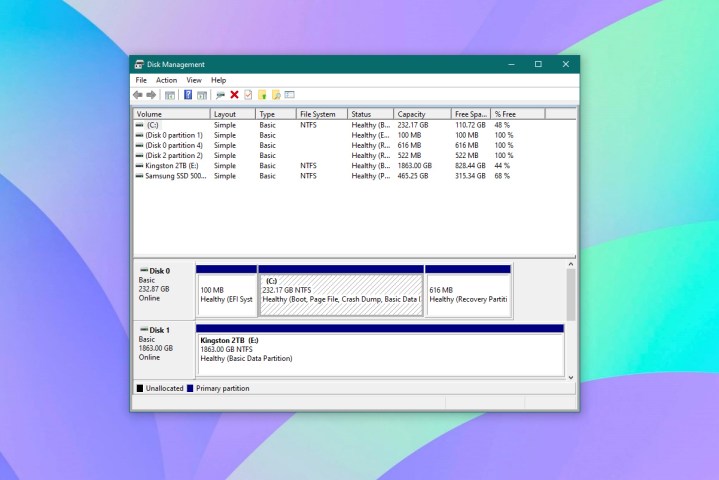Click the Disk 1 icon in graphical view
The image size is (719, 480).
coord(144,329)
